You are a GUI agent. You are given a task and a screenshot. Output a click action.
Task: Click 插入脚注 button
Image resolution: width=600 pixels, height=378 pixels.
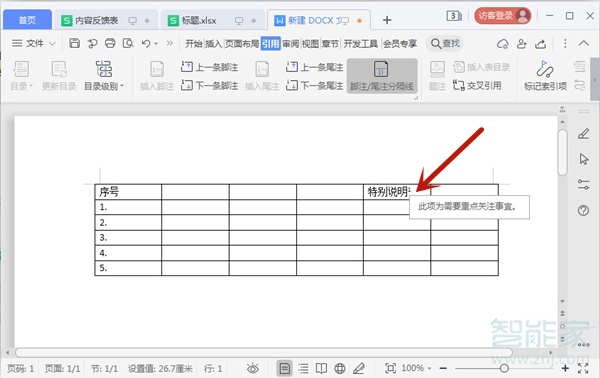coord(157,76)
